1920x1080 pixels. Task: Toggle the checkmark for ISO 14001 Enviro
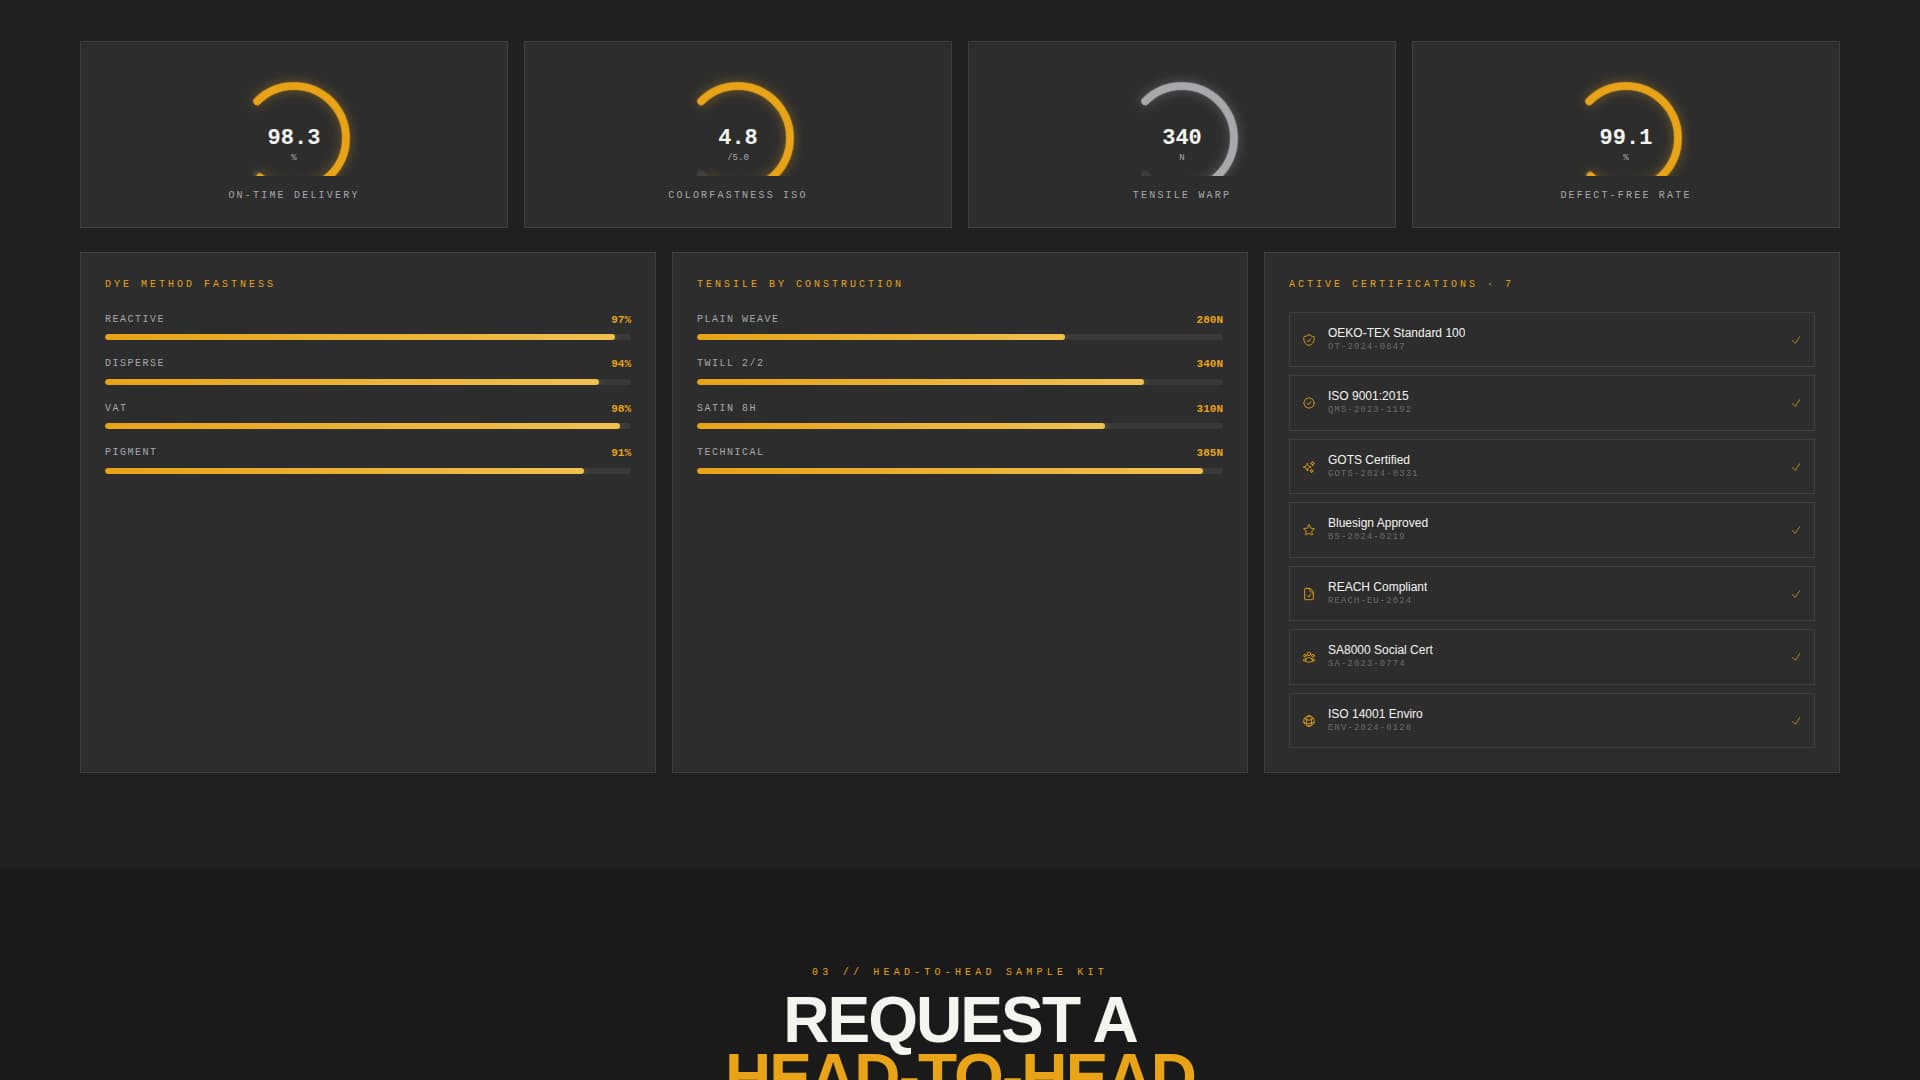(1797, 721)
